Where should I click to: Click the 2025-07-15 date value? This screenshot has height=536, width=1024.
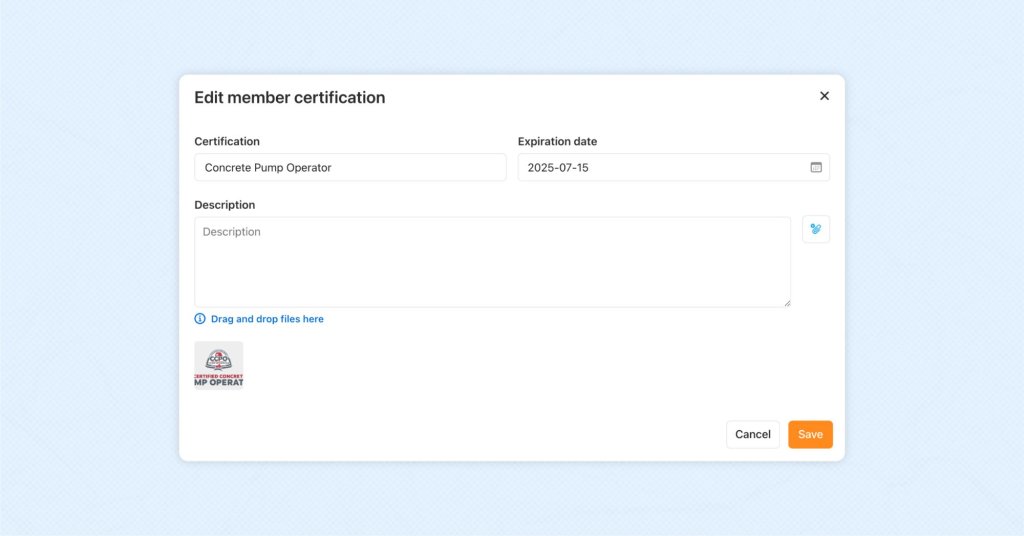tap(558, 168)
